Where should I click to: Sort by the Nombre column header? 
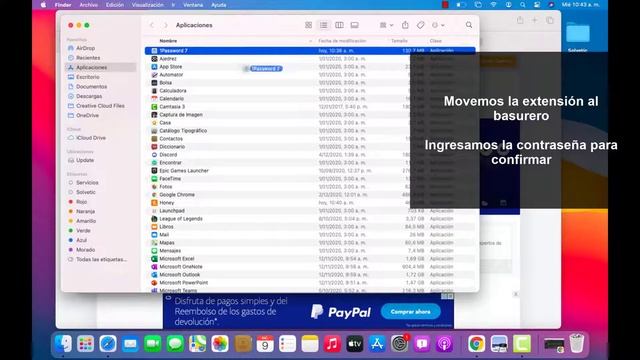coord(168,41)
